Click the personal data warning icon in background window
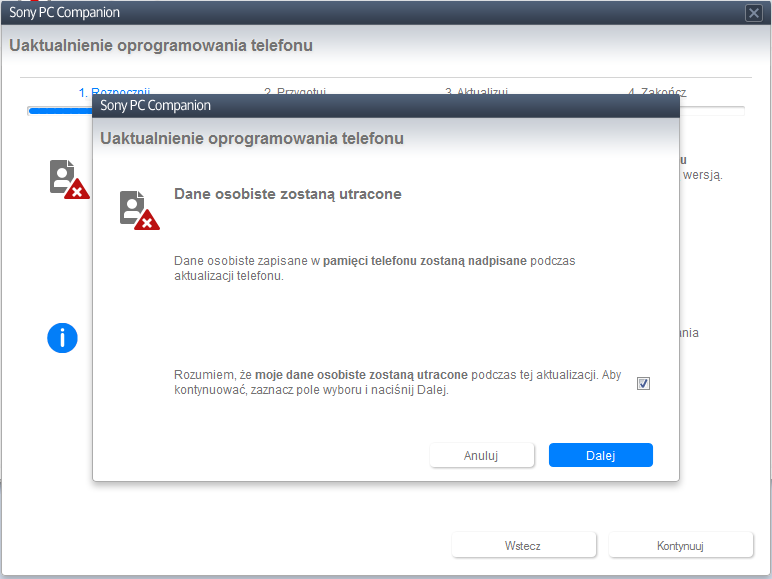 point(69,179)
